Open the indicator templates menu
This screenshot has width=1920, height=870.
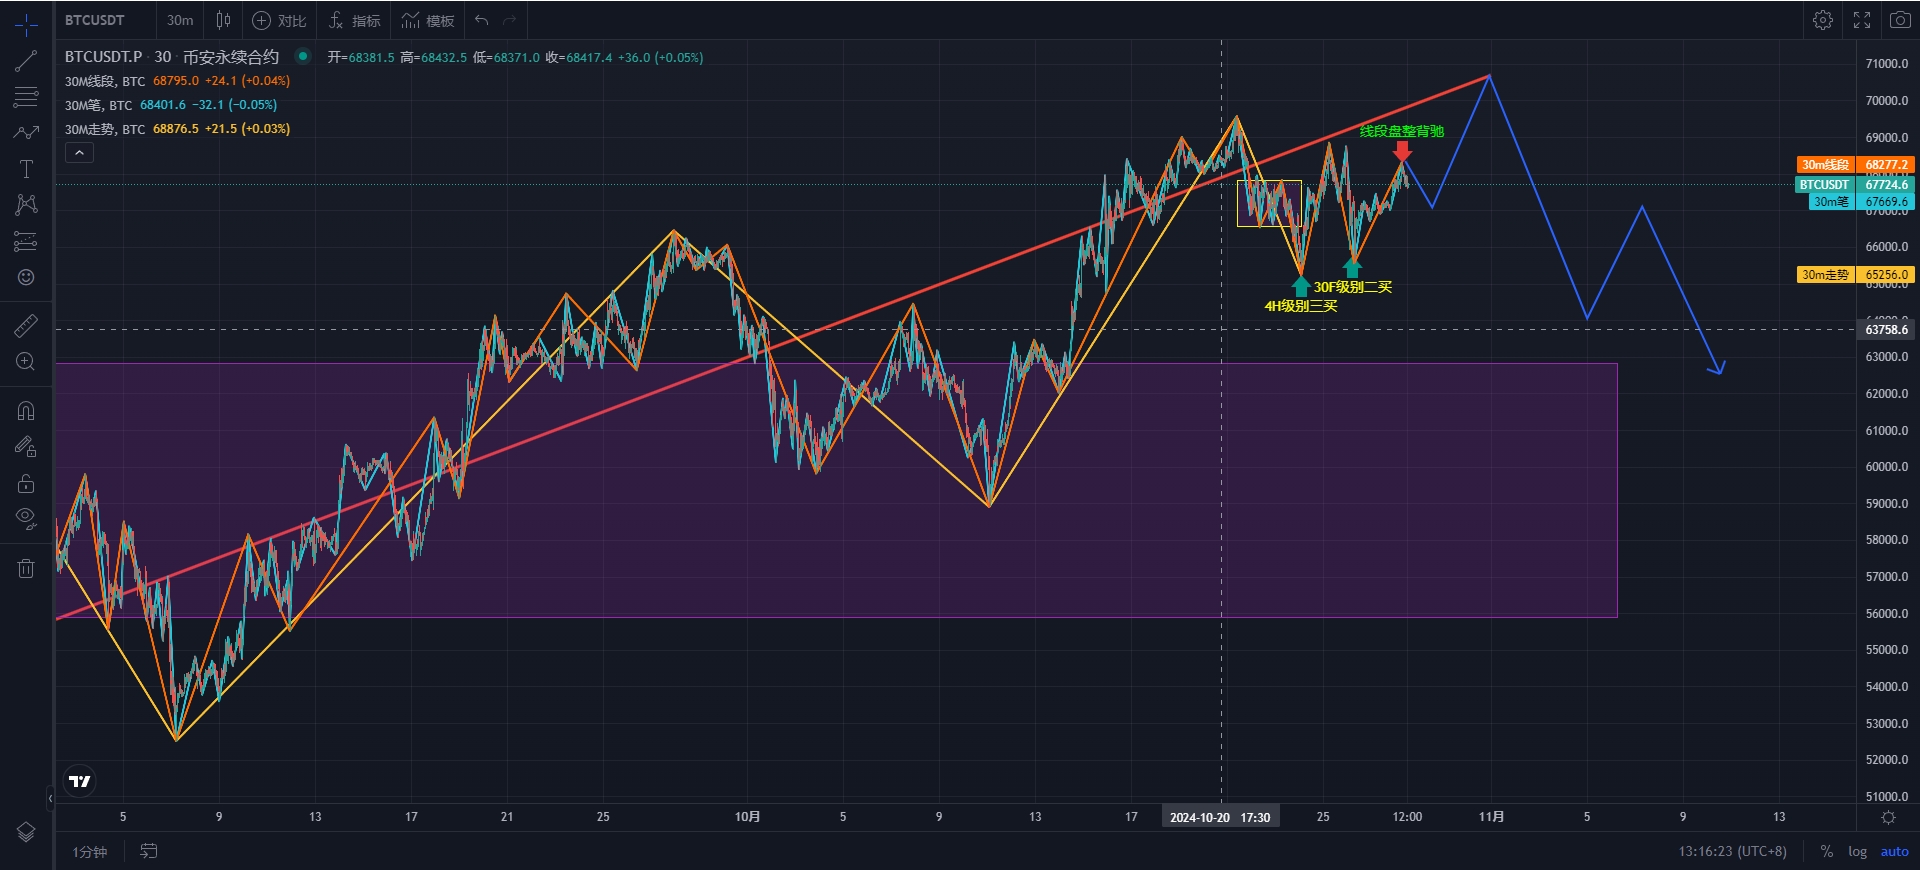pos(428,20)
